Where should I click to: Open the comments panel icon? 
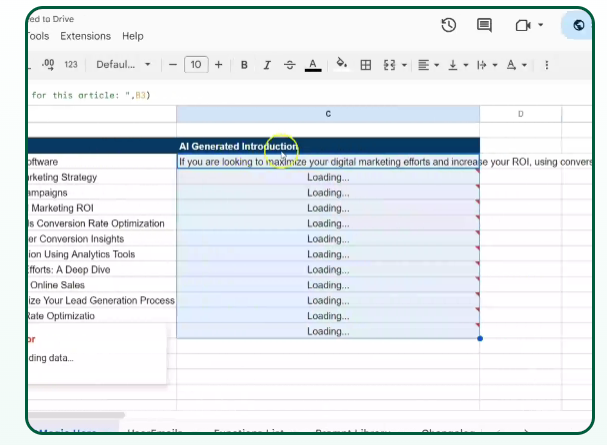[484, 25]
